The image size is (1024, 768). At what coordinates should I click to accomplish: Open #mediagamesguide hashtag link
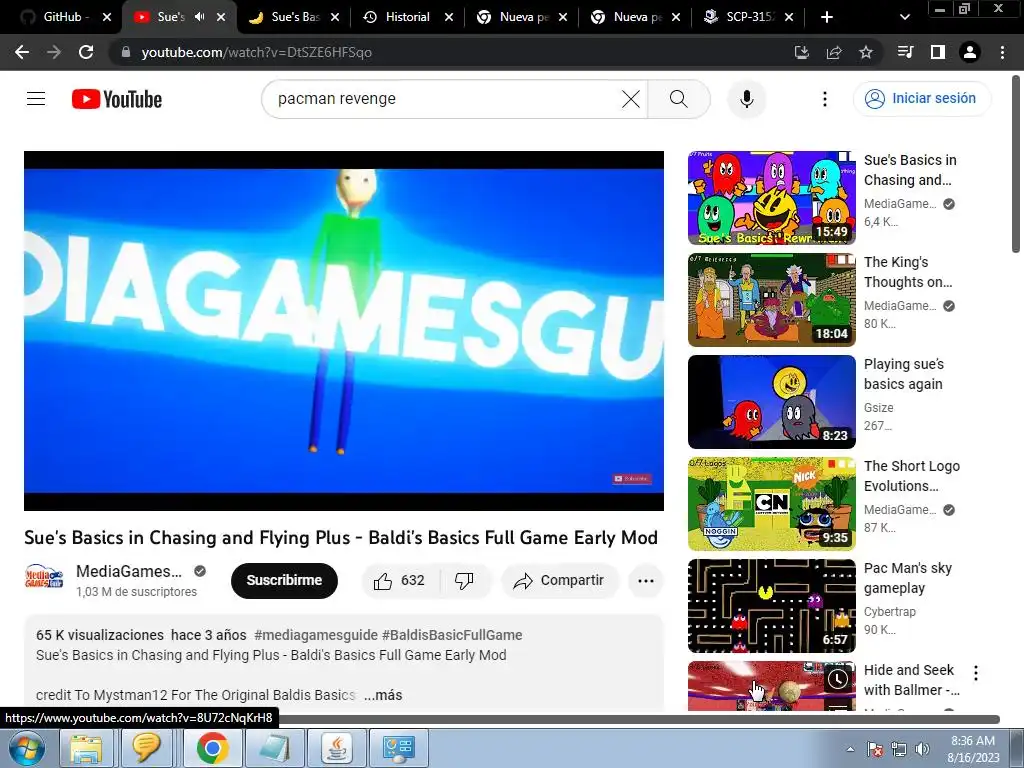pos(316,635)
